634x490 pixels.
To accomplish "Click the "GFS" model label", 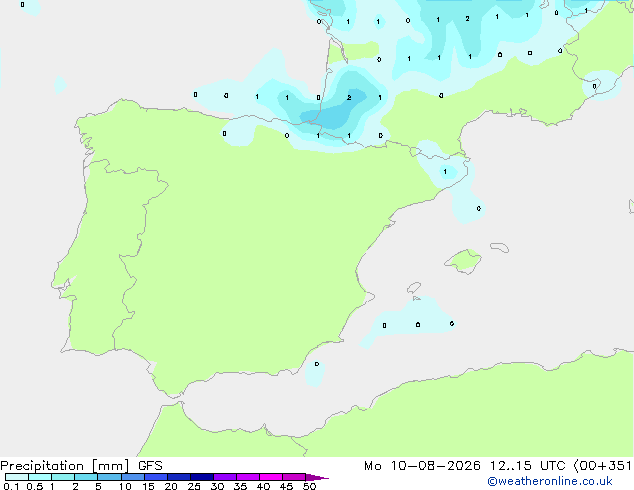I will pyautogui.click(x=150, y=466).
